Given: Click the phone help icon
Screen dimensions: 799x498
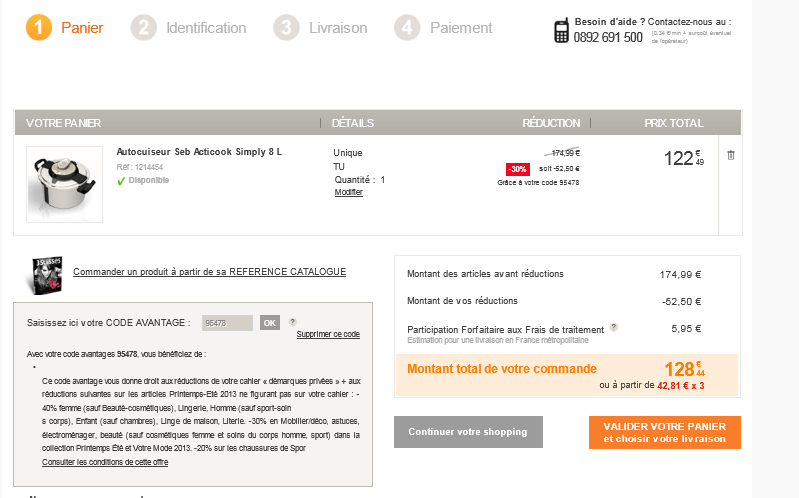Looking at the screenshot, I should 561,30.
